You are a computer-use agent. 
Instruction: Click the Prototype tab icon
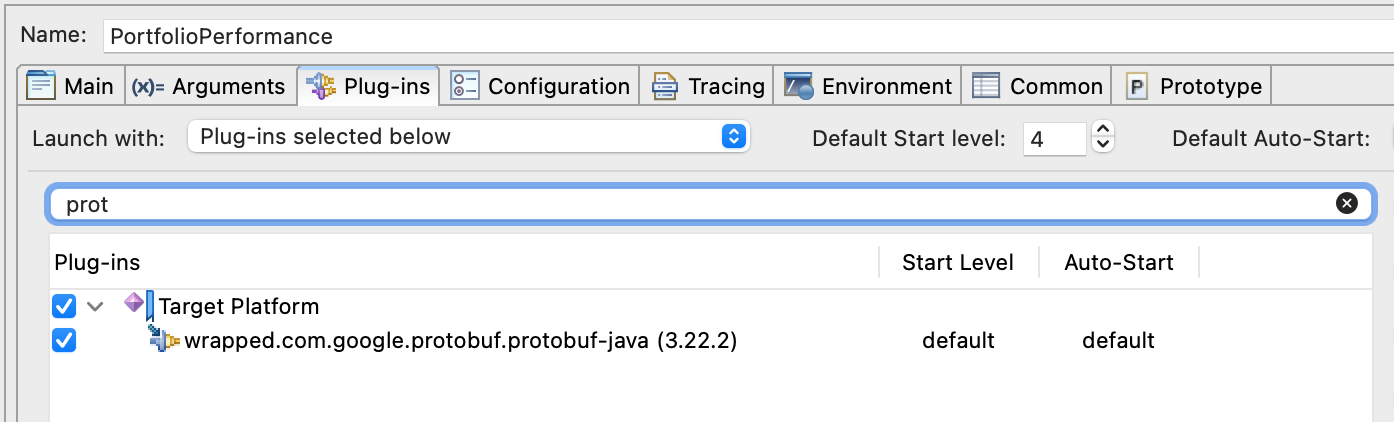(x=1137, y=86)
